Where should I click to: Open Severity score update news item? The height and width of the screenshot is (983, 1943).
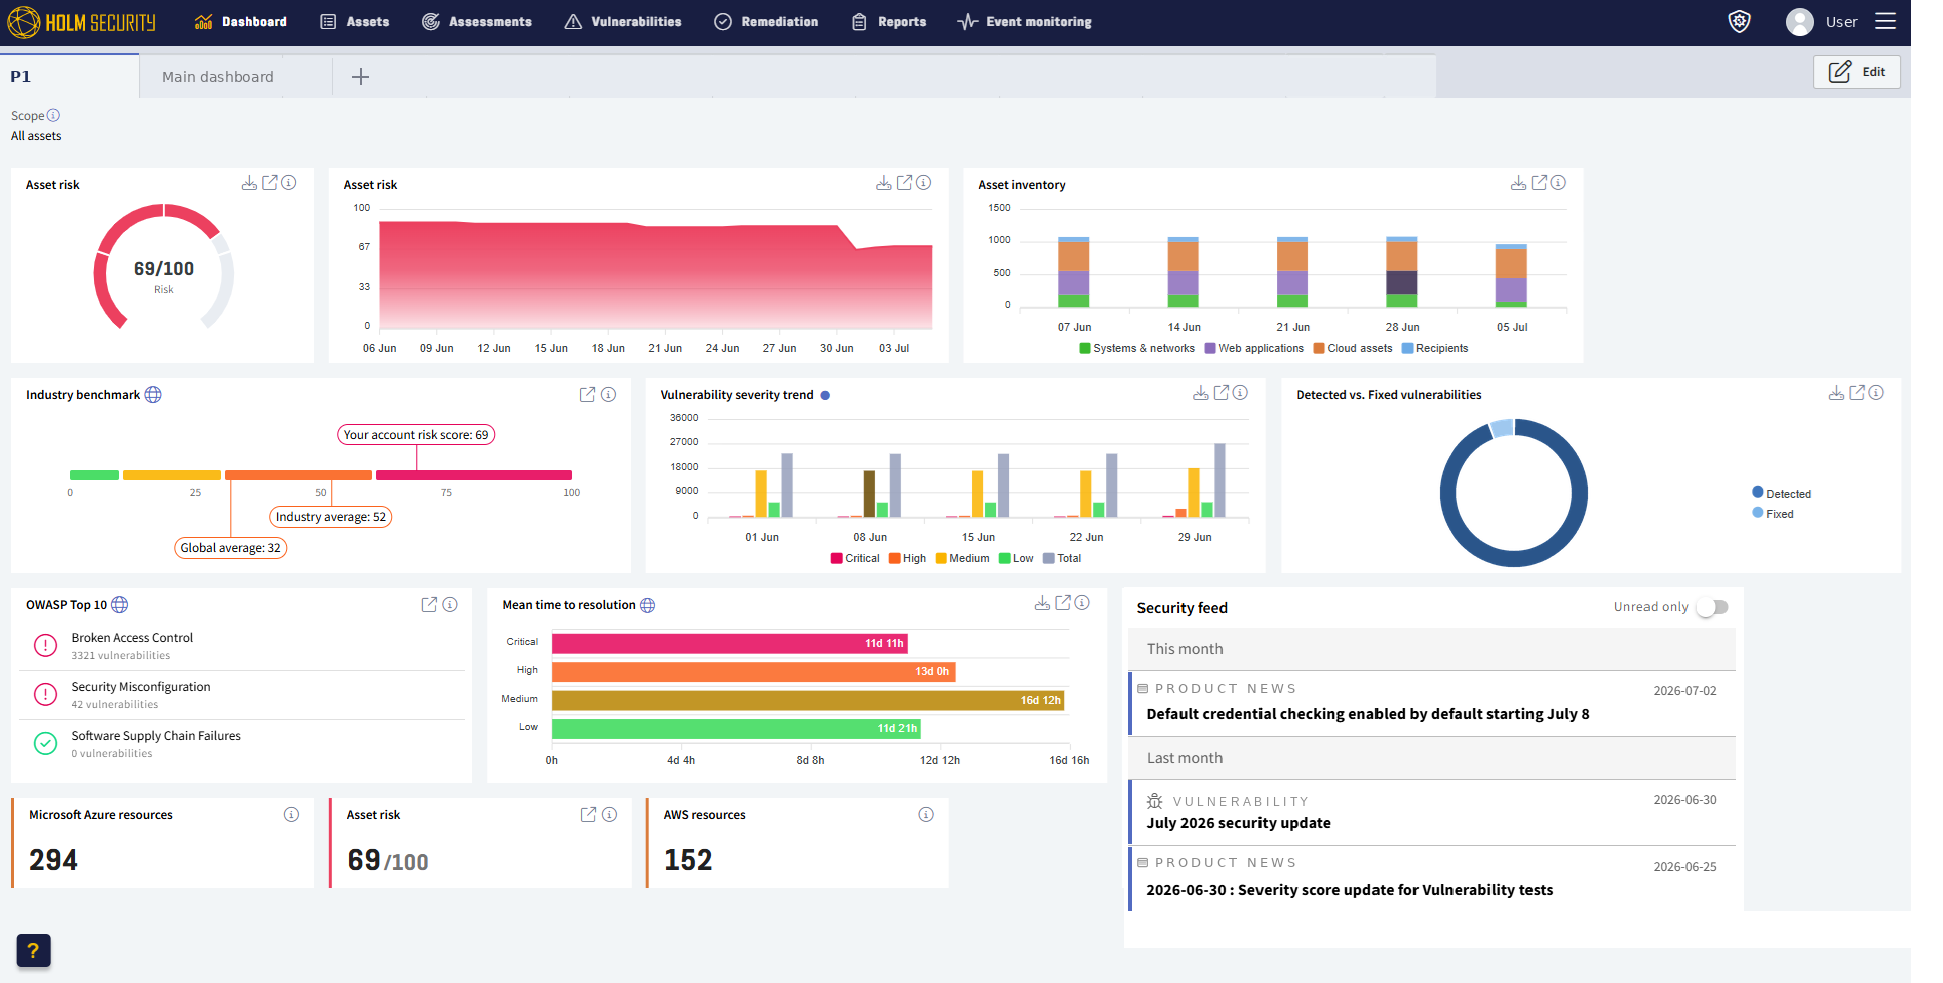(x=1432, y=878)
